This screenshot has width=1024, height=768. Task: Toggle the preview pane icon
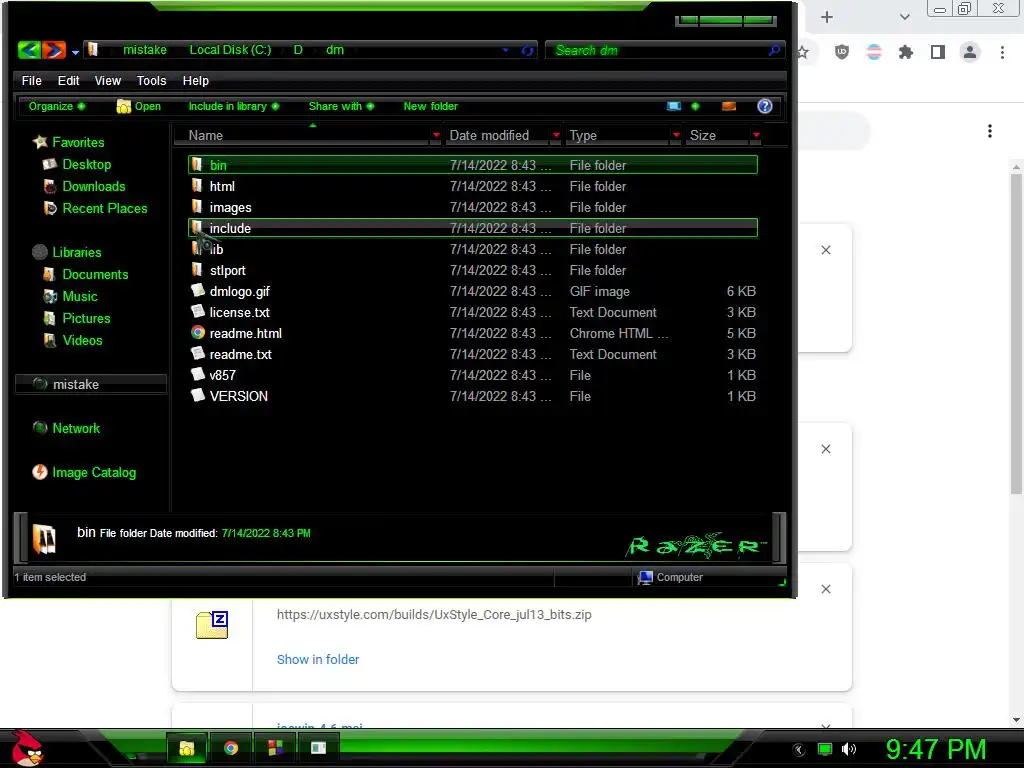pos(729,106)
